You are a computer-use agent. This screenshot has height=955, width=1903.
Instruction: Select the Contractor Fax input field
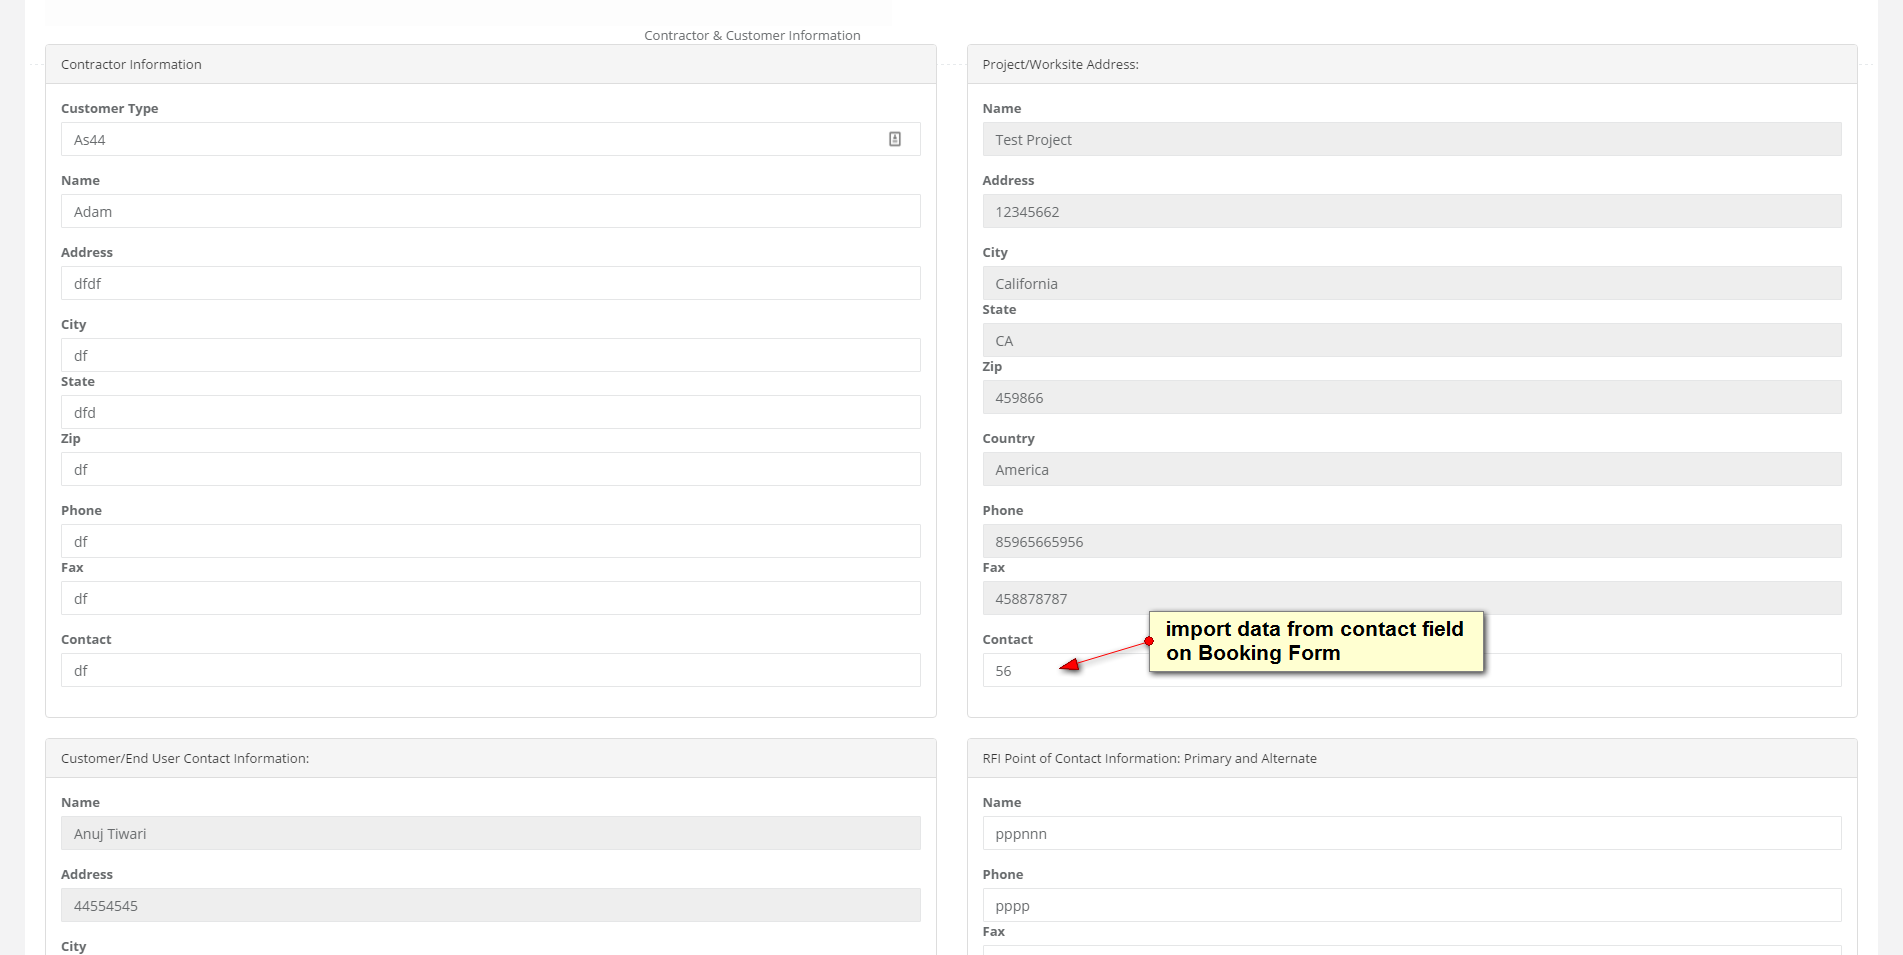pyautogui.click(x=490, y=599)
